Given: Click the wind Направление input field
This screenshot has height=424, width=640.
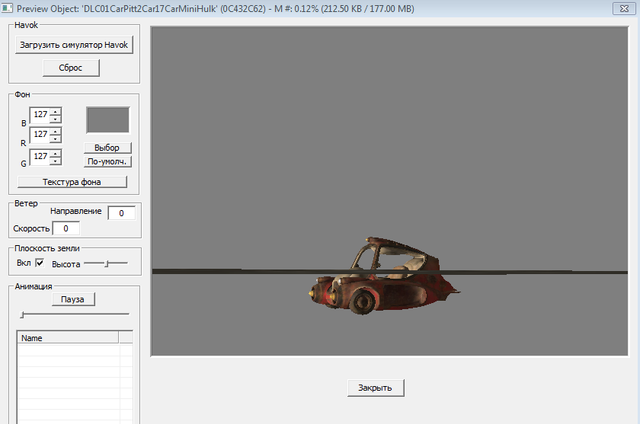Looking at the screenshot, I should [121, 213].
